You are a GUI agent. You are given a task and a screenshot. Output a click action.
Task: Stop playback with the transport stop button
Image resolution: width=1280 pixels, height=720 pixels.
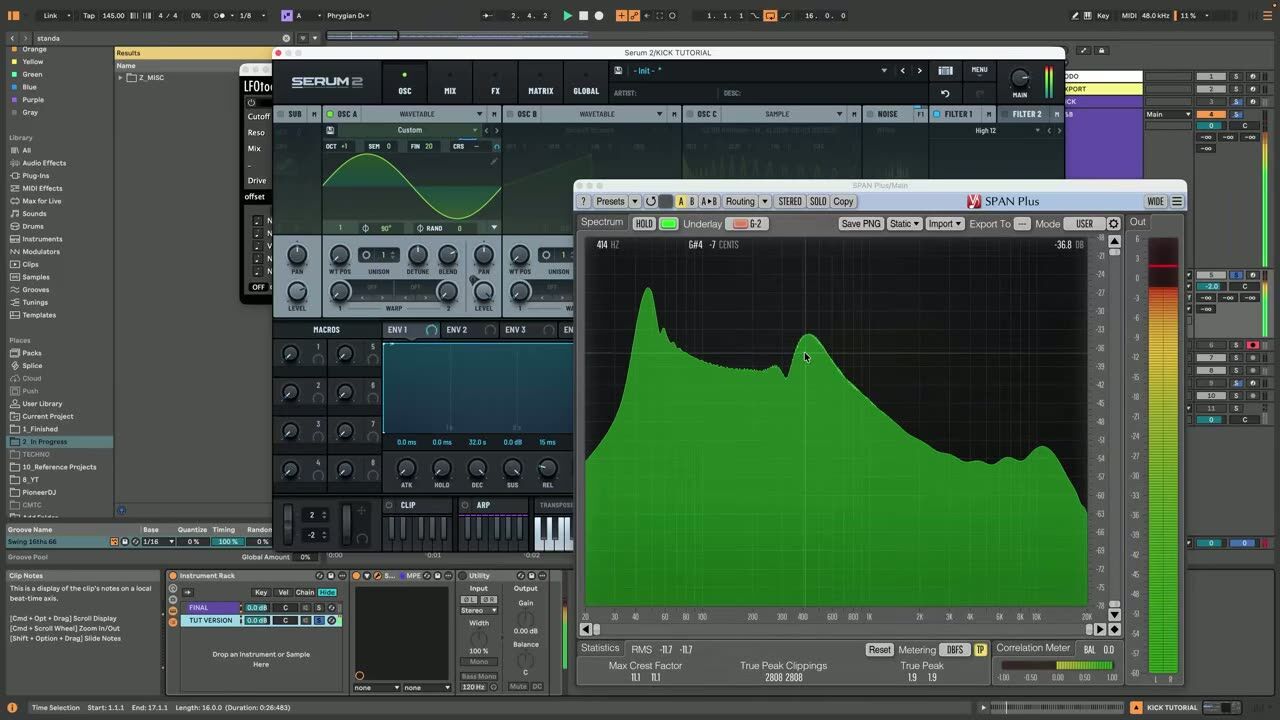[584, 15]
